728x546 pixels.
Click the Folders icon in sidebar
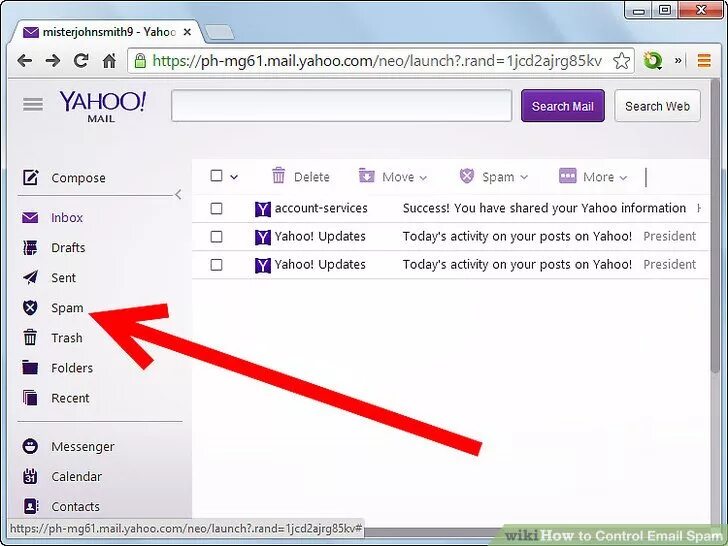point(30,367)
